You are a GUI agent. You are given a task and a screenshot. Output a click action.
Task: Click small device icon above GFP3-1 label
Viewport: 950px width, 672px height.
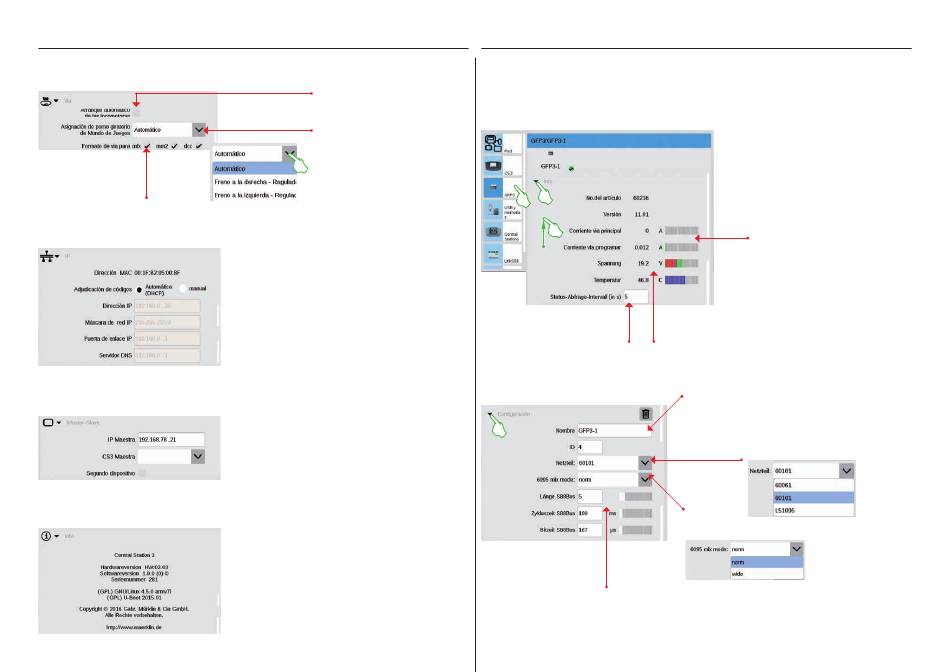550,153
